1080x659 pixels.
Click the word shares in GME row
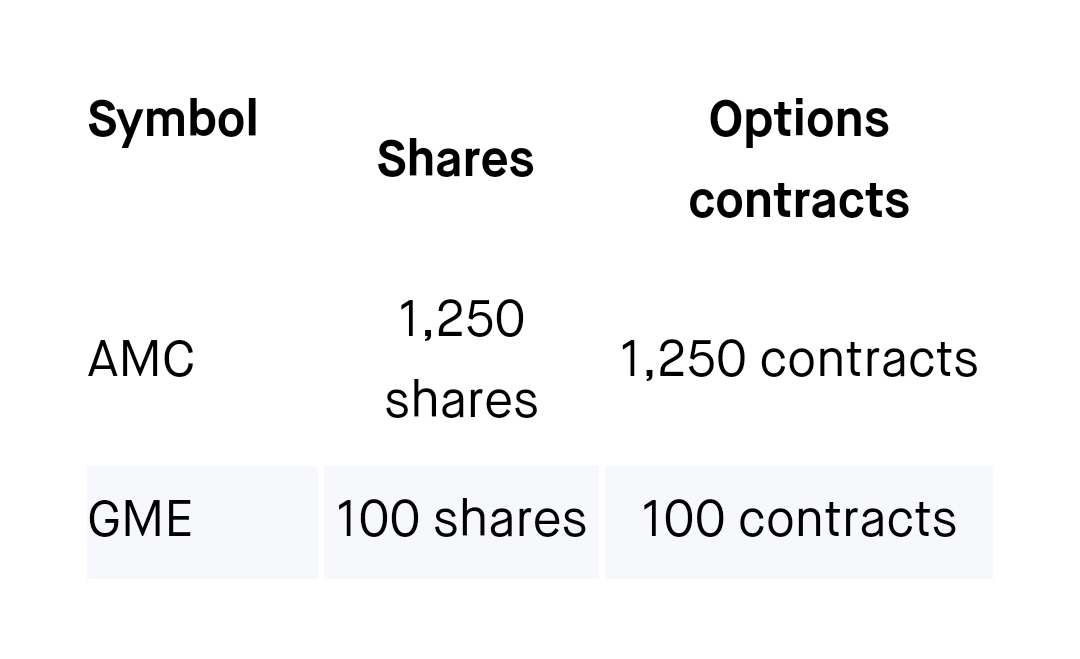click(510, 519)
